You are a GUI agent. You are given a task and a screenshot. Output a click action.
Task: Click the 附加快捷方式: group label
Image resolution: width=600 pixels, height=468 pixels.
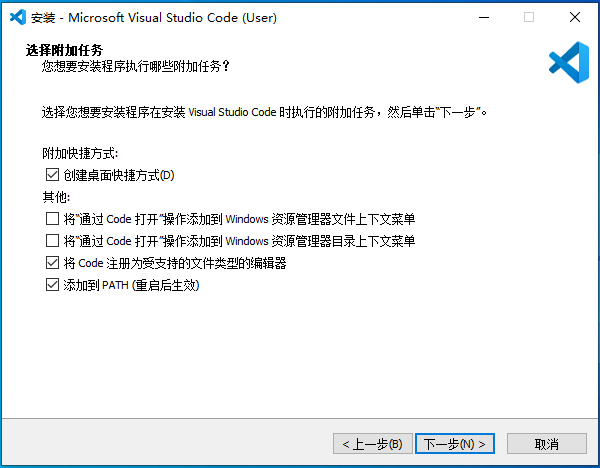coord(80,153)
